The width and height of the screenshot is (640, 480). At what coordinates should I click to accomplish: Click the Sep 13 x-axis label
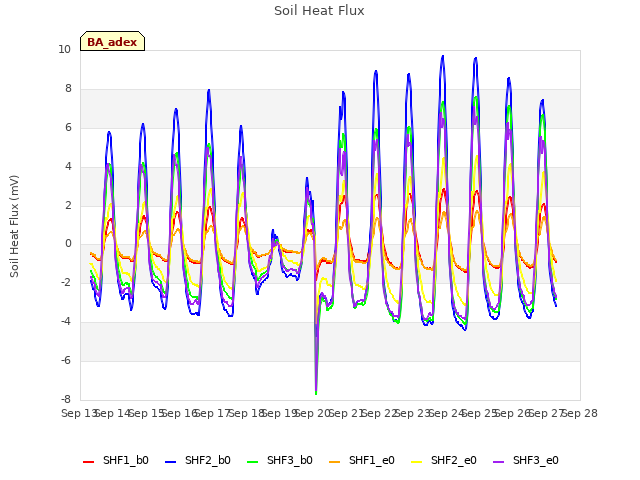[x=79, y=413]
